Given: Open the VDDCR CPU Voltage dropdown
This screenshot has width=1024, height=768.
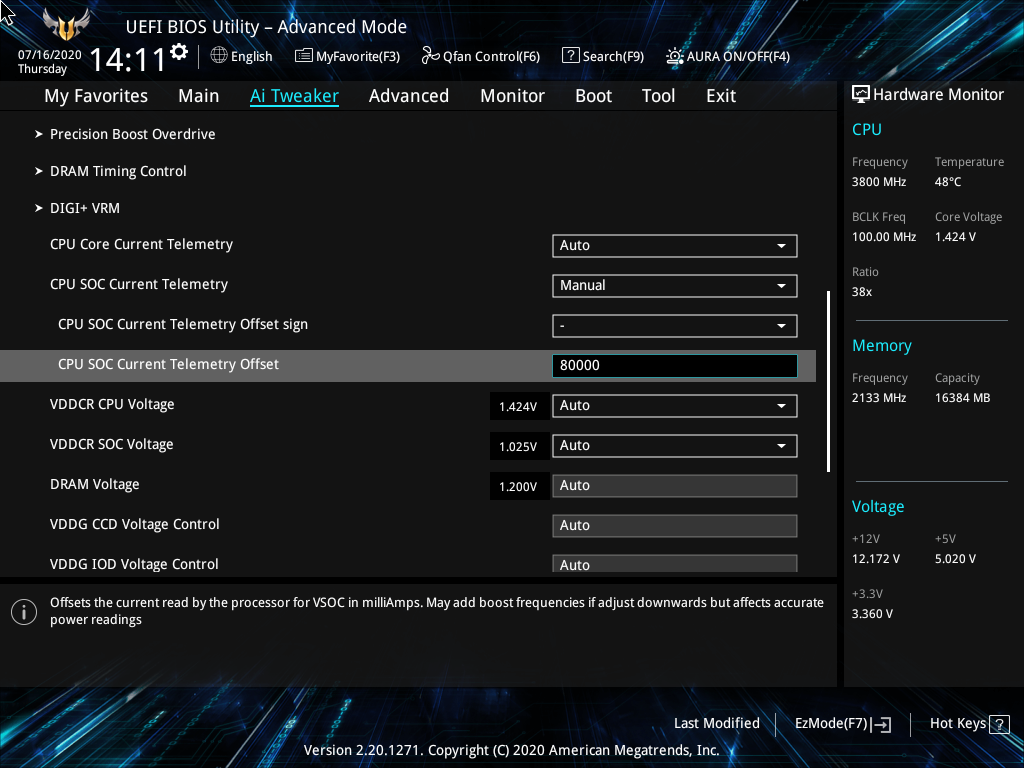Looking at the screenshot, I should pos(675,406).
